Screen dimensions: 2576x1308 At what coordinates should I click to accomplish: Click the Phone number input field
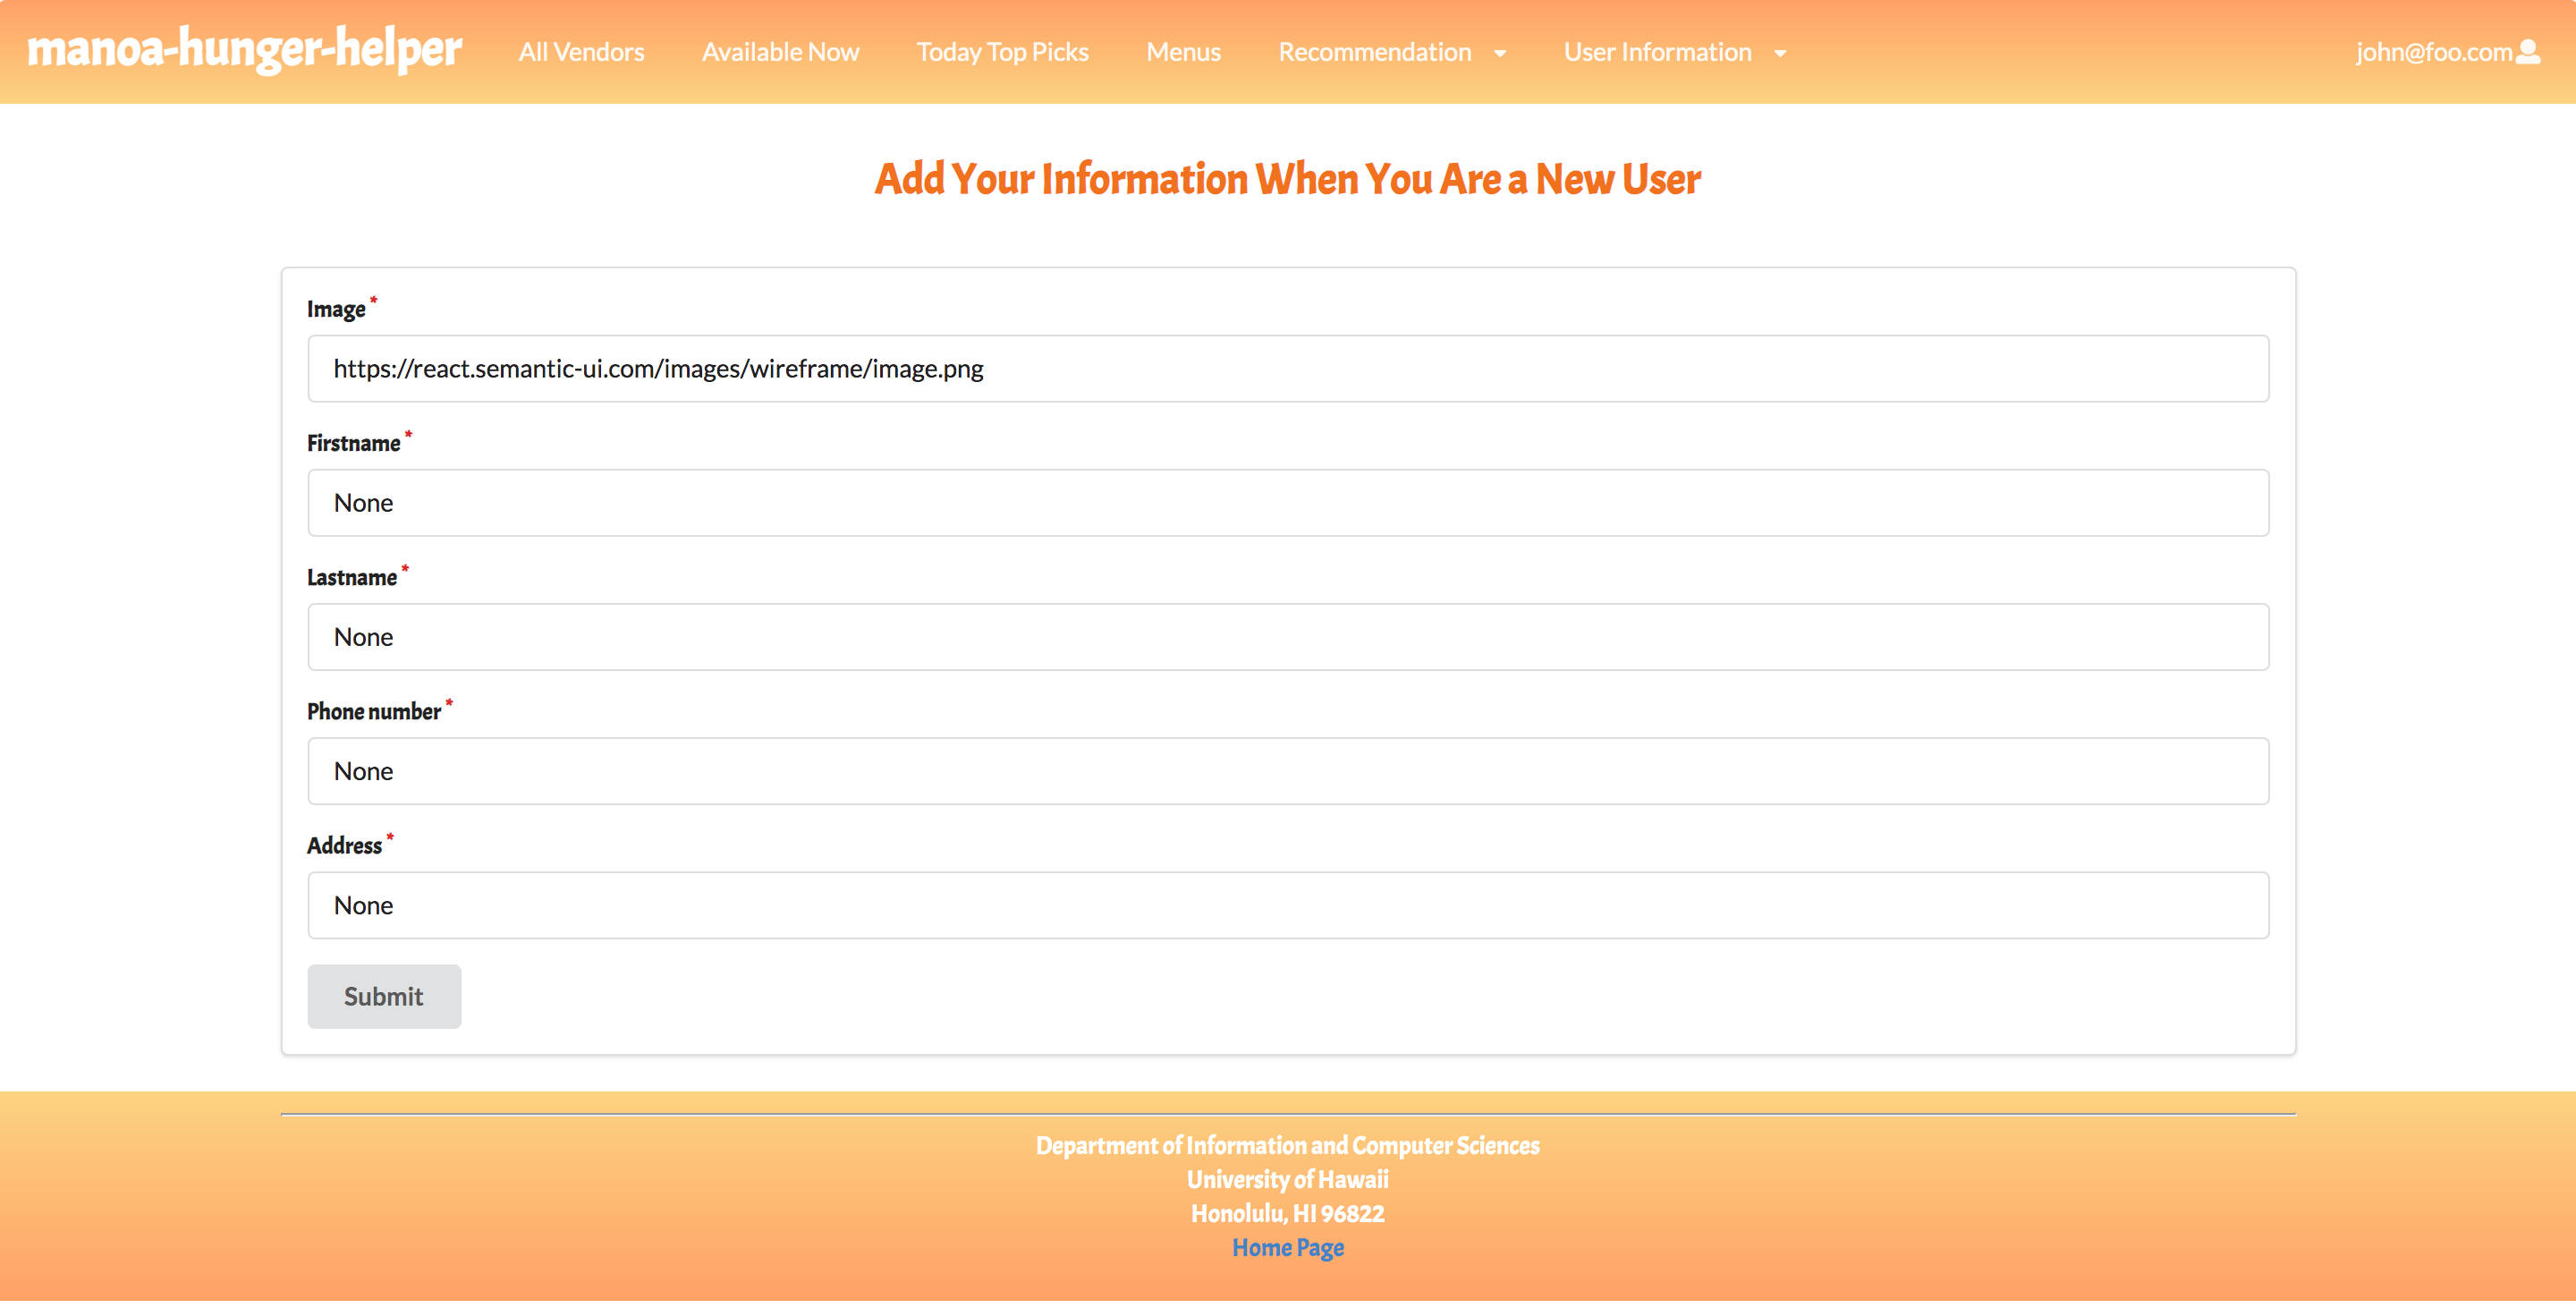click(1287, 769)
